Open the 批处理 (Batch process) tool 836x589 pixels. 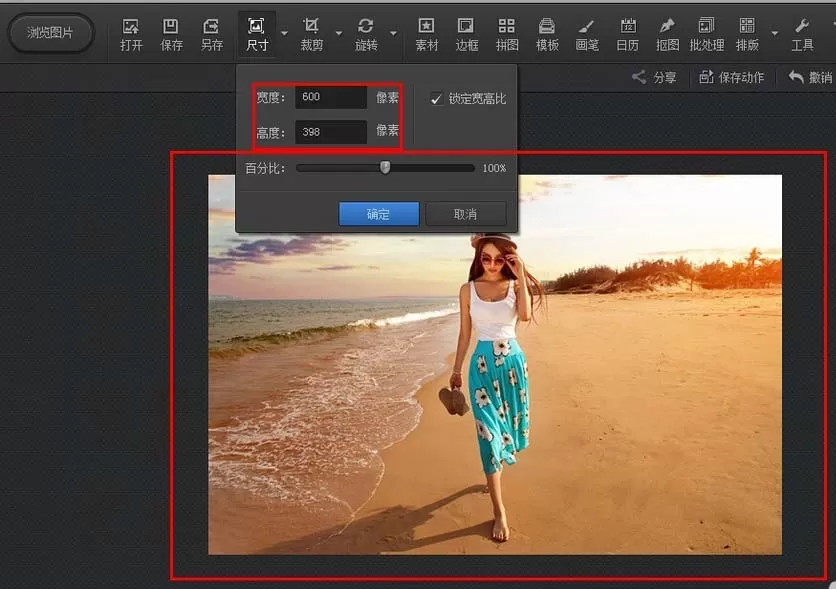coord(706,35)
